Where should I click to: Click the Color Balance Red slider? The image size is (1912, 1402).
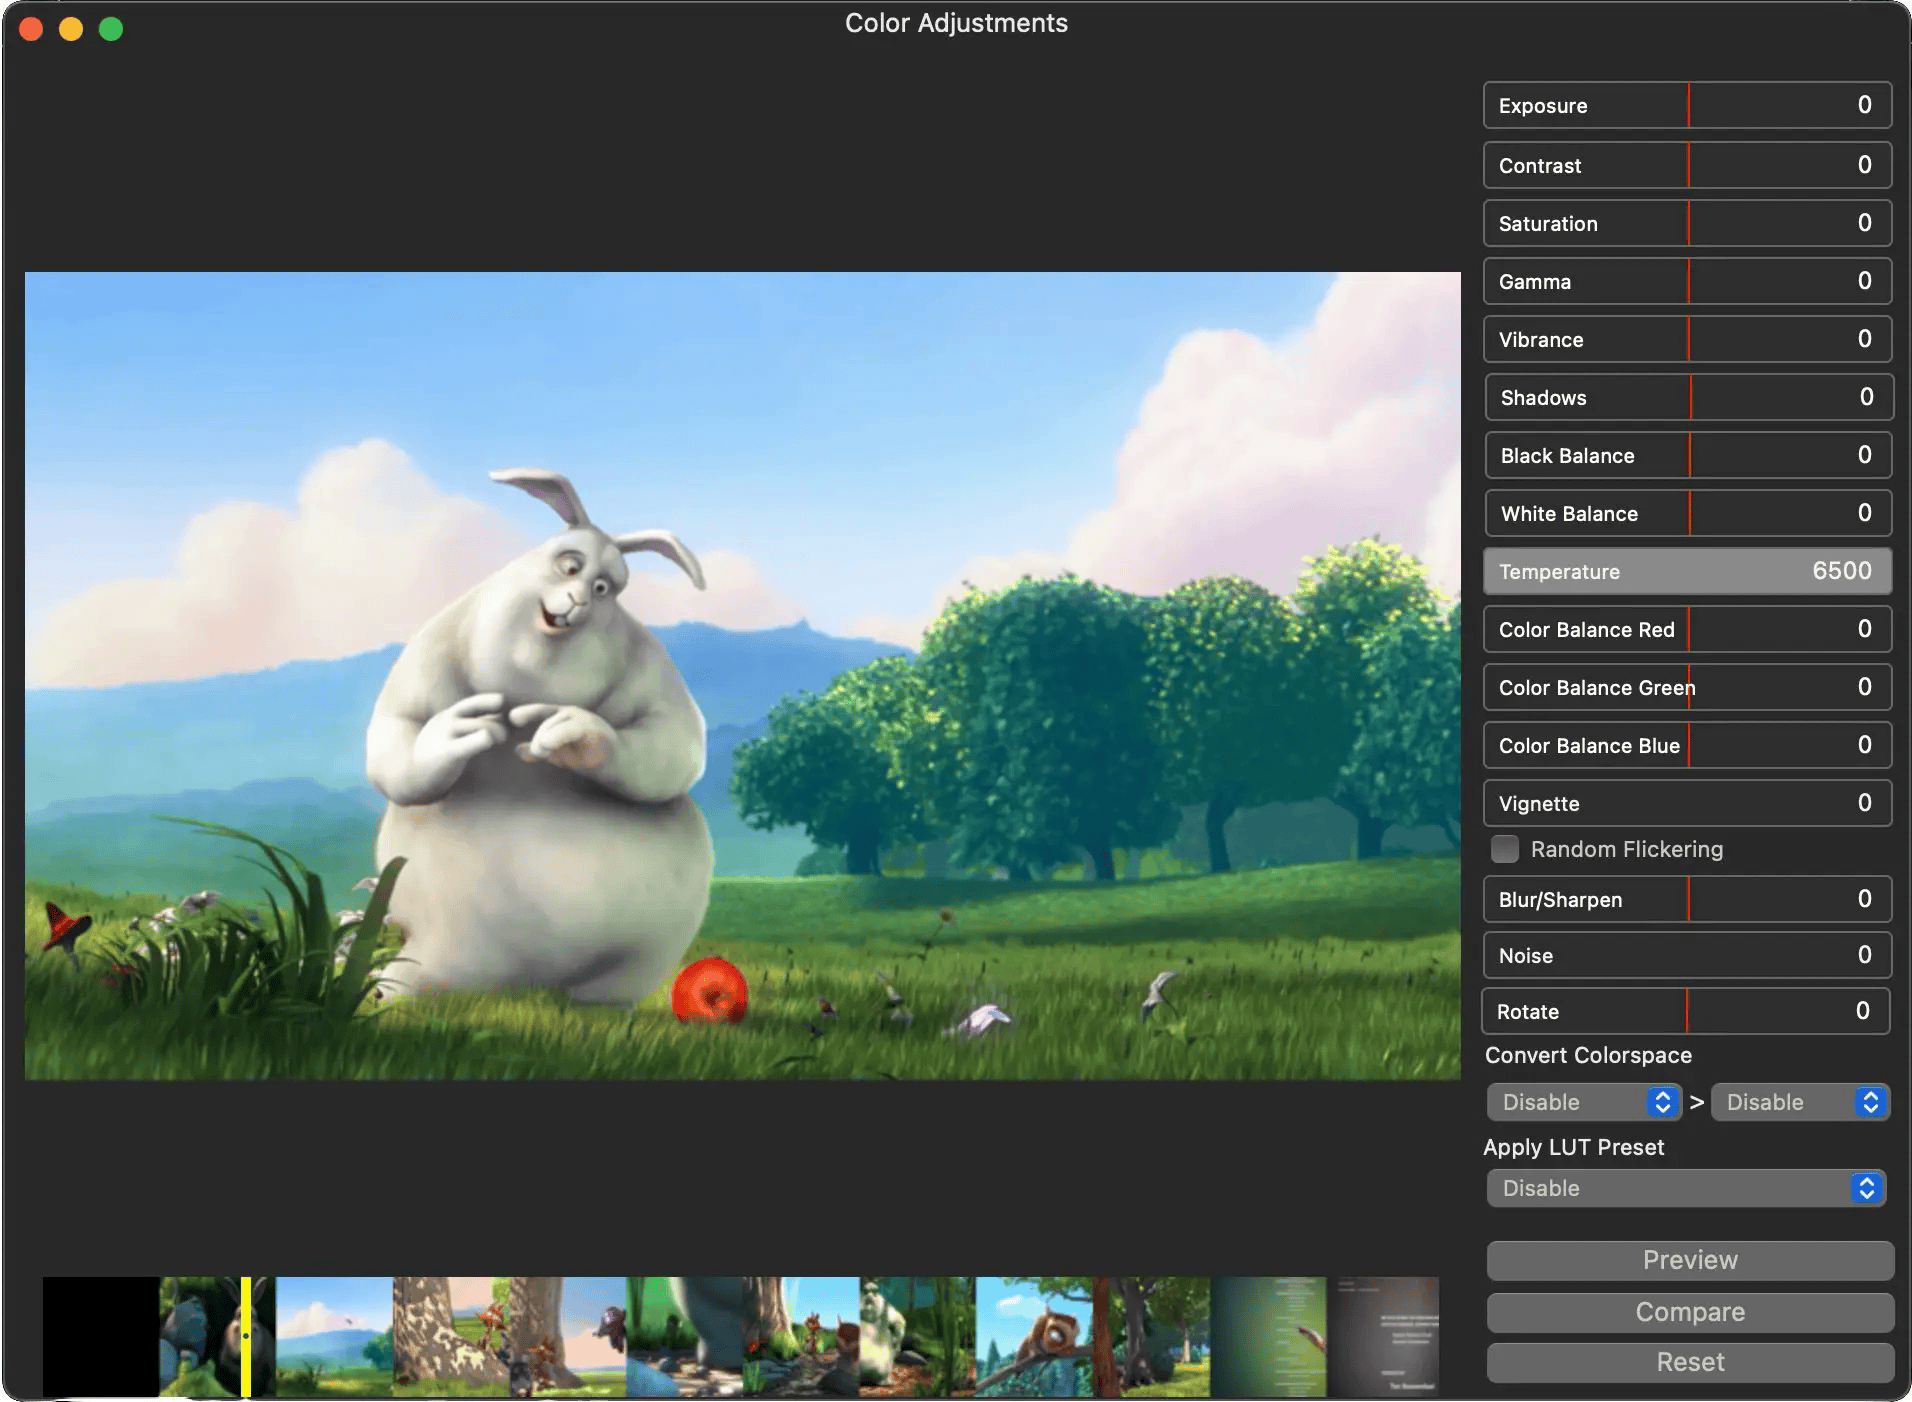coord(1687,629)
